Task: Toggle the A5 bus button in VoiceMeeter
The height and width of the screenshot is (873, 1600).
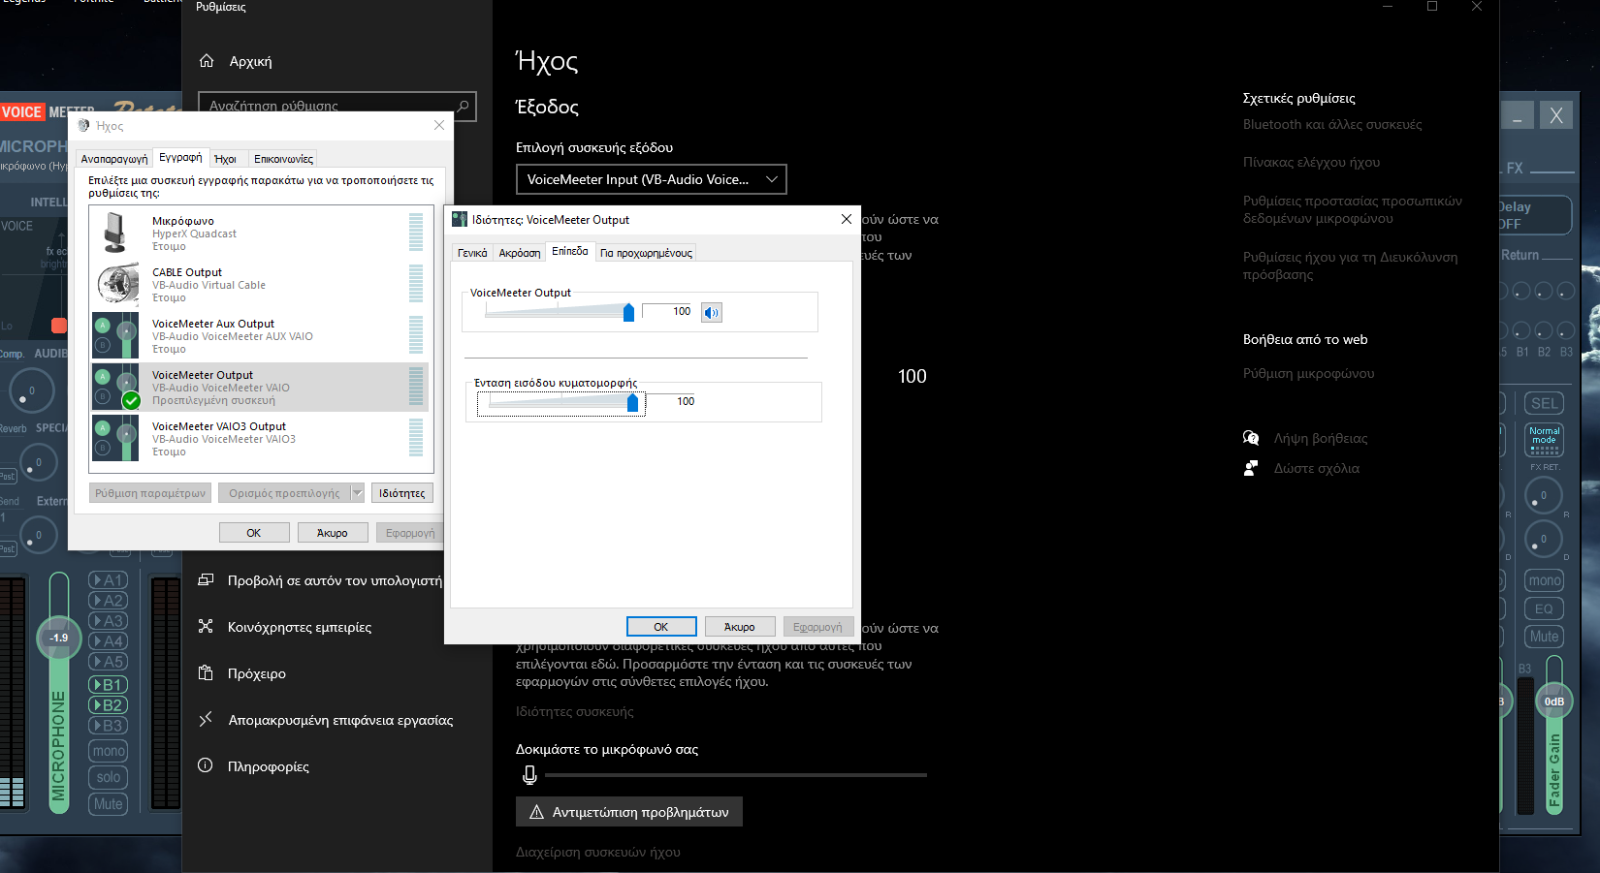Action: tap(108, 661)
